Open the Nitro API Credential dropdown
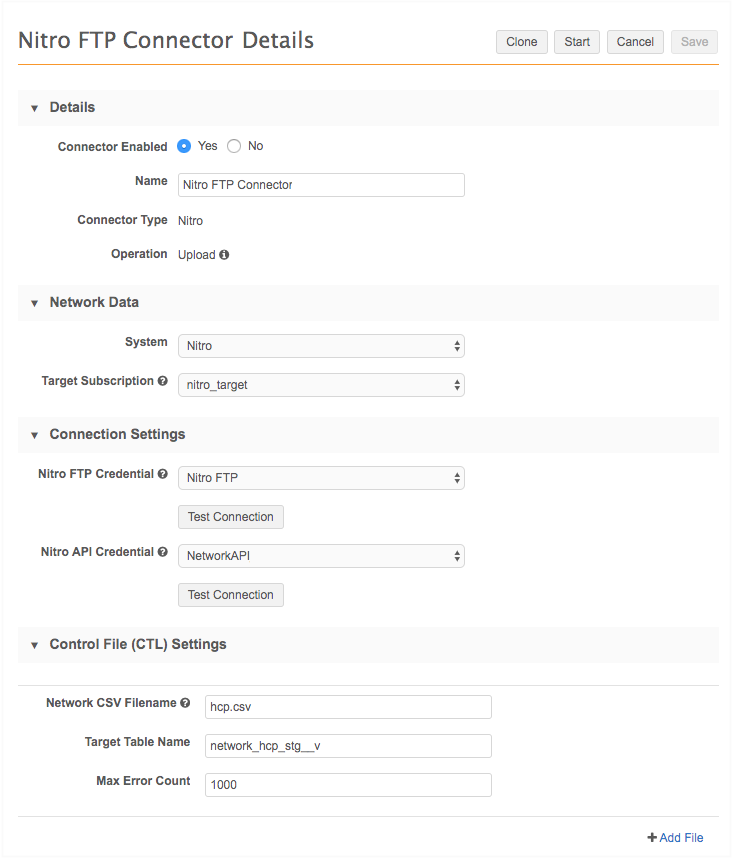This screenshot has width=732, height=859. [x=321, y=556]
